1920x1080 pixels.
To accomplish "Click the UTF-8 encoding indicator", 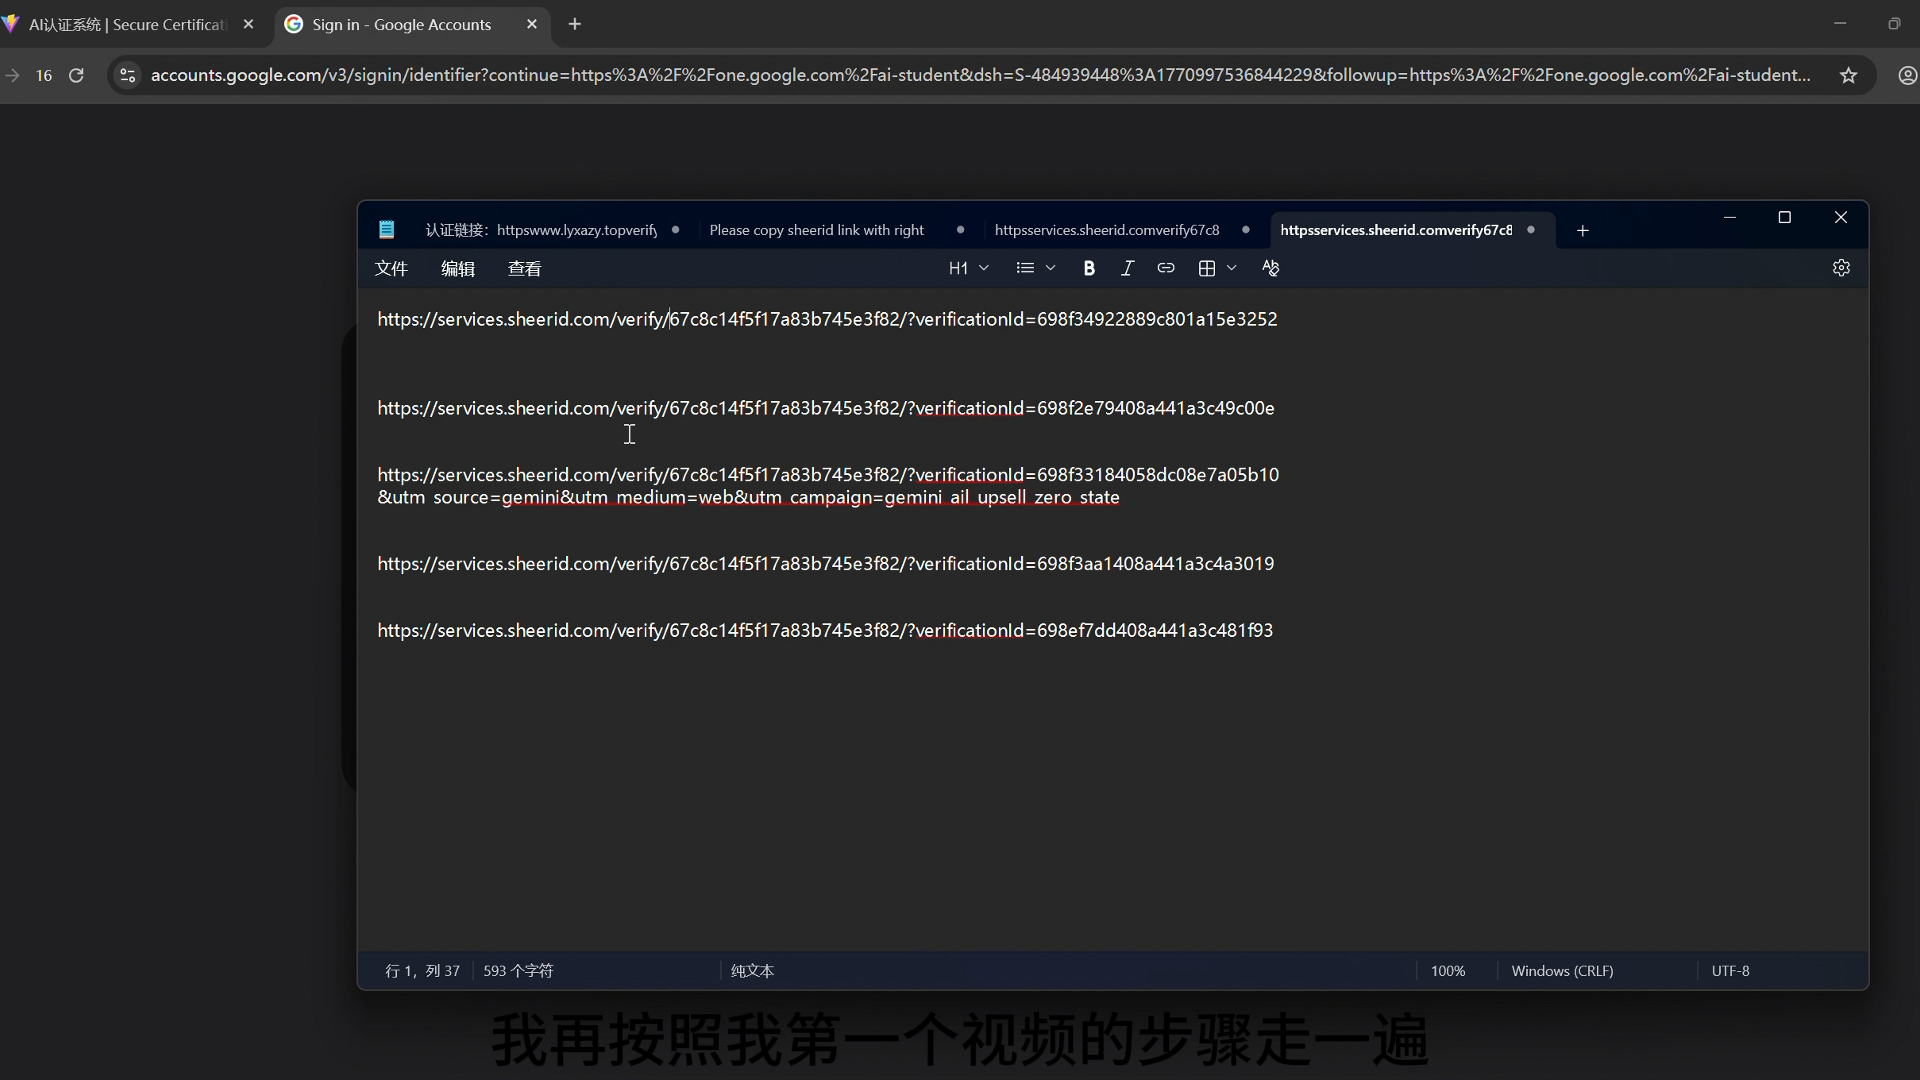I will pyautogui.click(x=1730, y=971).
